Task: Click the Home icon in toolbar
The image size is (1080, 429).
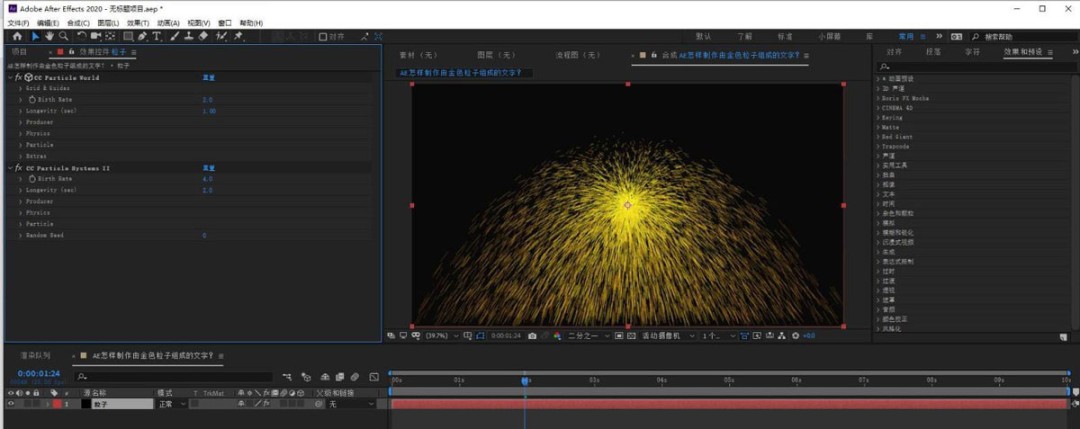Action: pos(17,36)
